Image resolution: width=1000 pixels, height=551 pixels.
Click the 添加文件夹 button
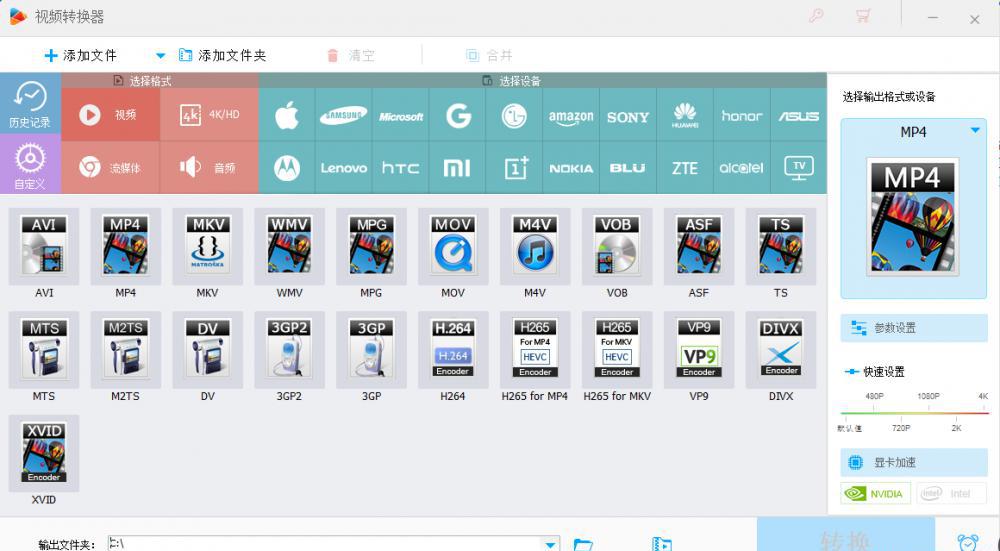click(222, 55)
